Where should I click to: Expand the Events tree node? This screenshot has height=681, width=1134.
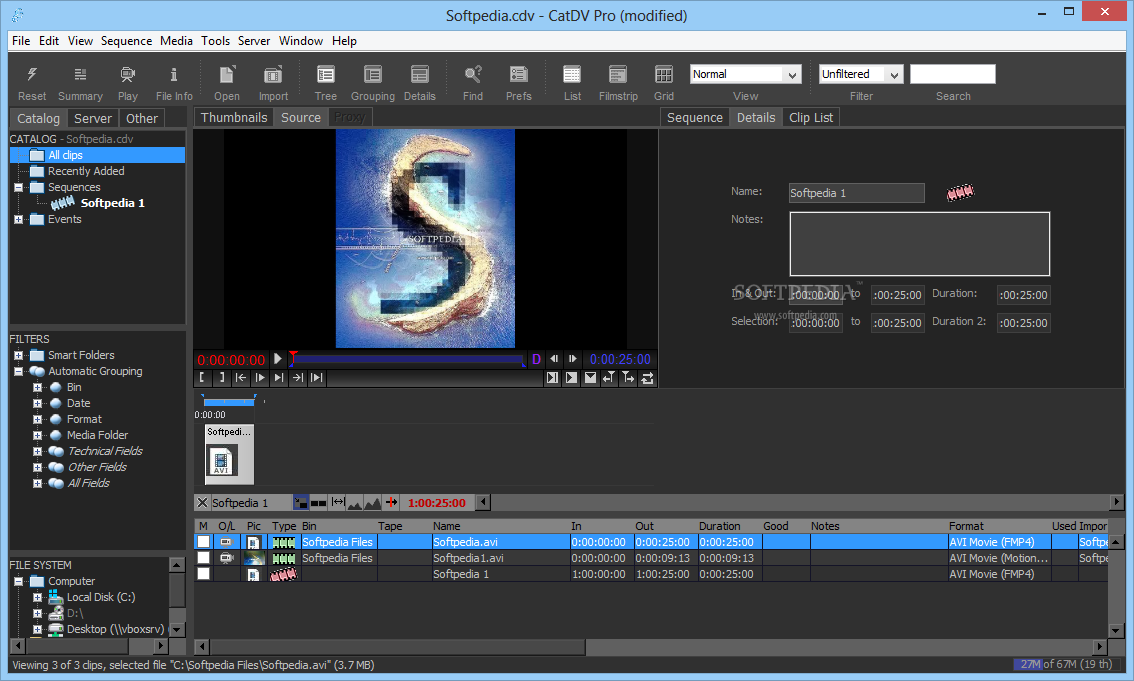click(19, 219)
